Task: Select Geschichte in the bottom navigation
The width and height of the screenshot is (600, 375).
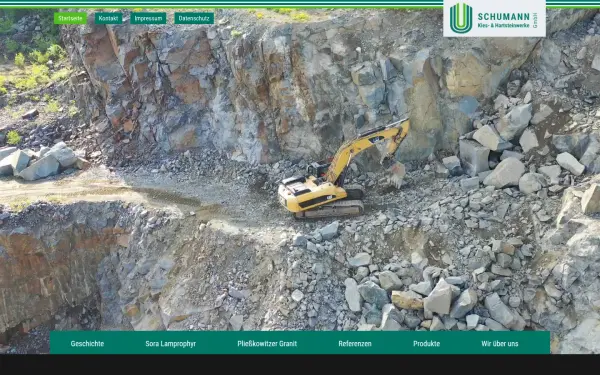Action: point(87,344)
